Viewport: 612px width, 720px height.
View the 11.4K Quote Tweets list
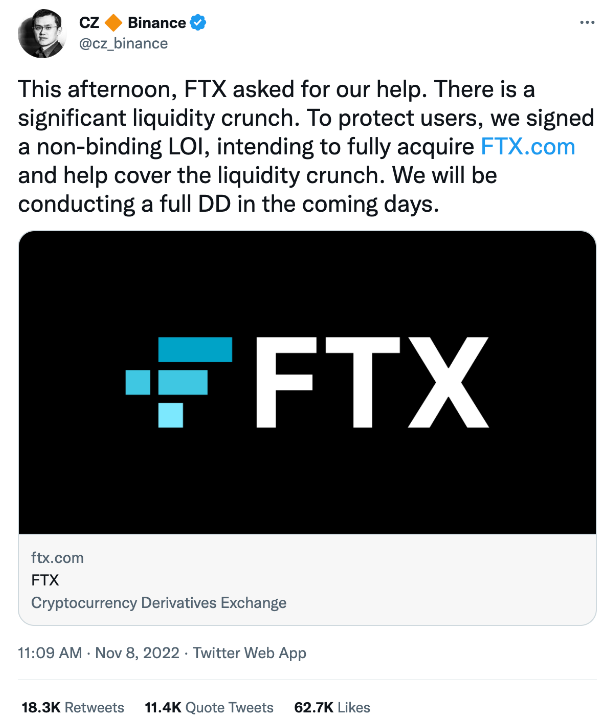click(x=209, y=707)
